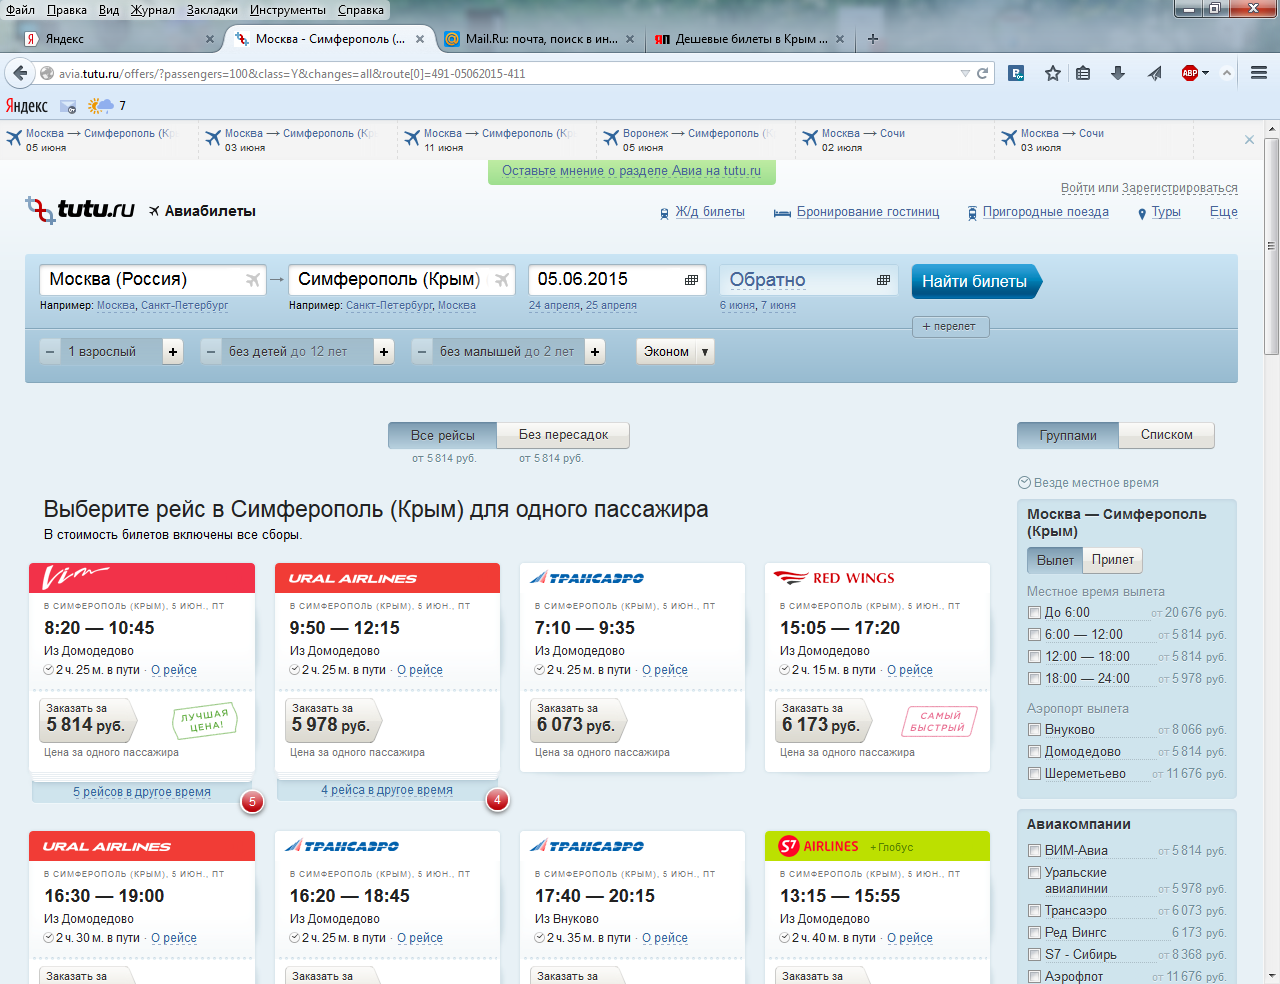The height and width of the screenshot is (984, 1280).
Task: Open the address bar history dropdown arrow
Action: click(x=965, y=73)
